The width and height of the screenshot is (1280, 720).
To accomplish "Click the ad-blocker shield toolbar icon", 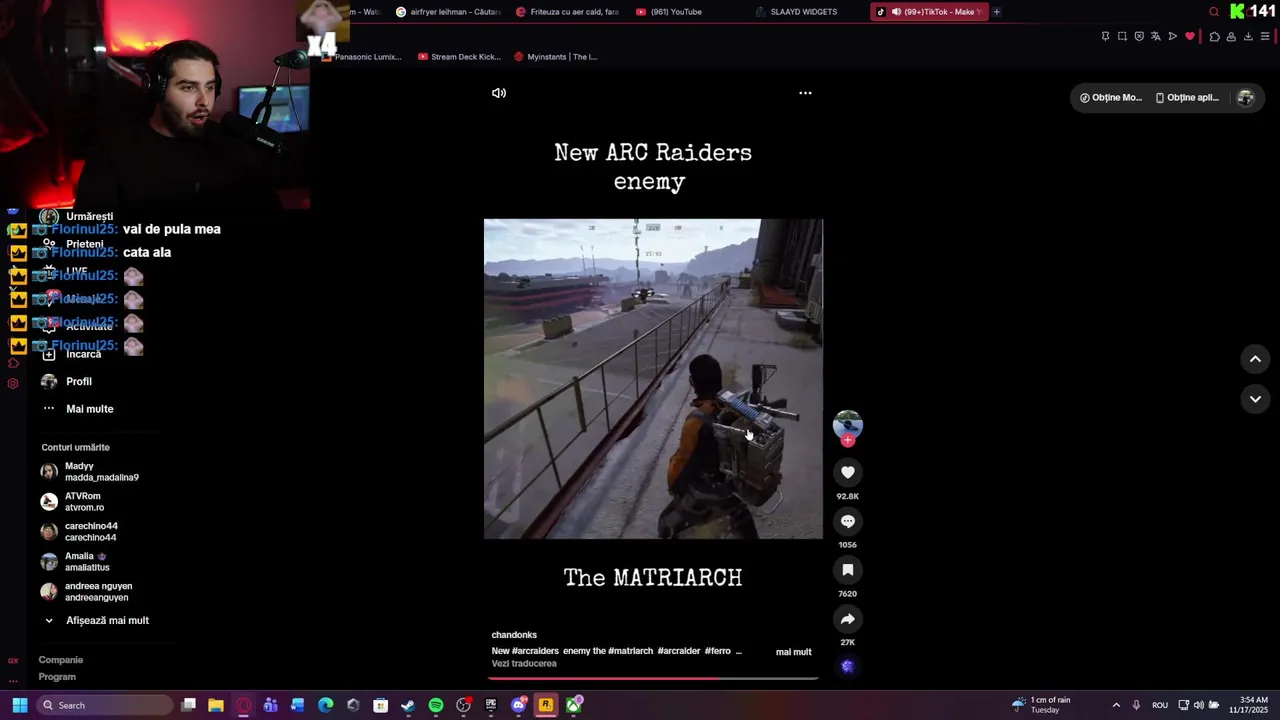I will pyautogui.click(x=1139, y=36).
